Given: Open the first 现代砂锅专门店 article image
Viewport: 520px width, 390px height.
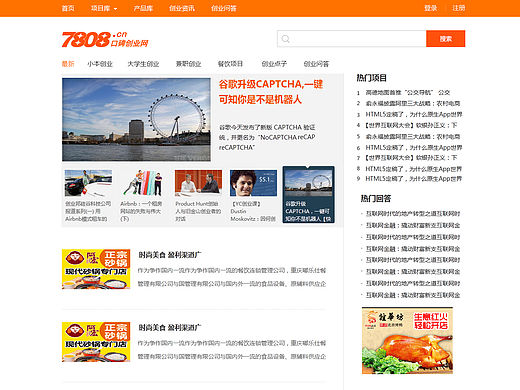Looking at the screenshot, I should 96,269.
